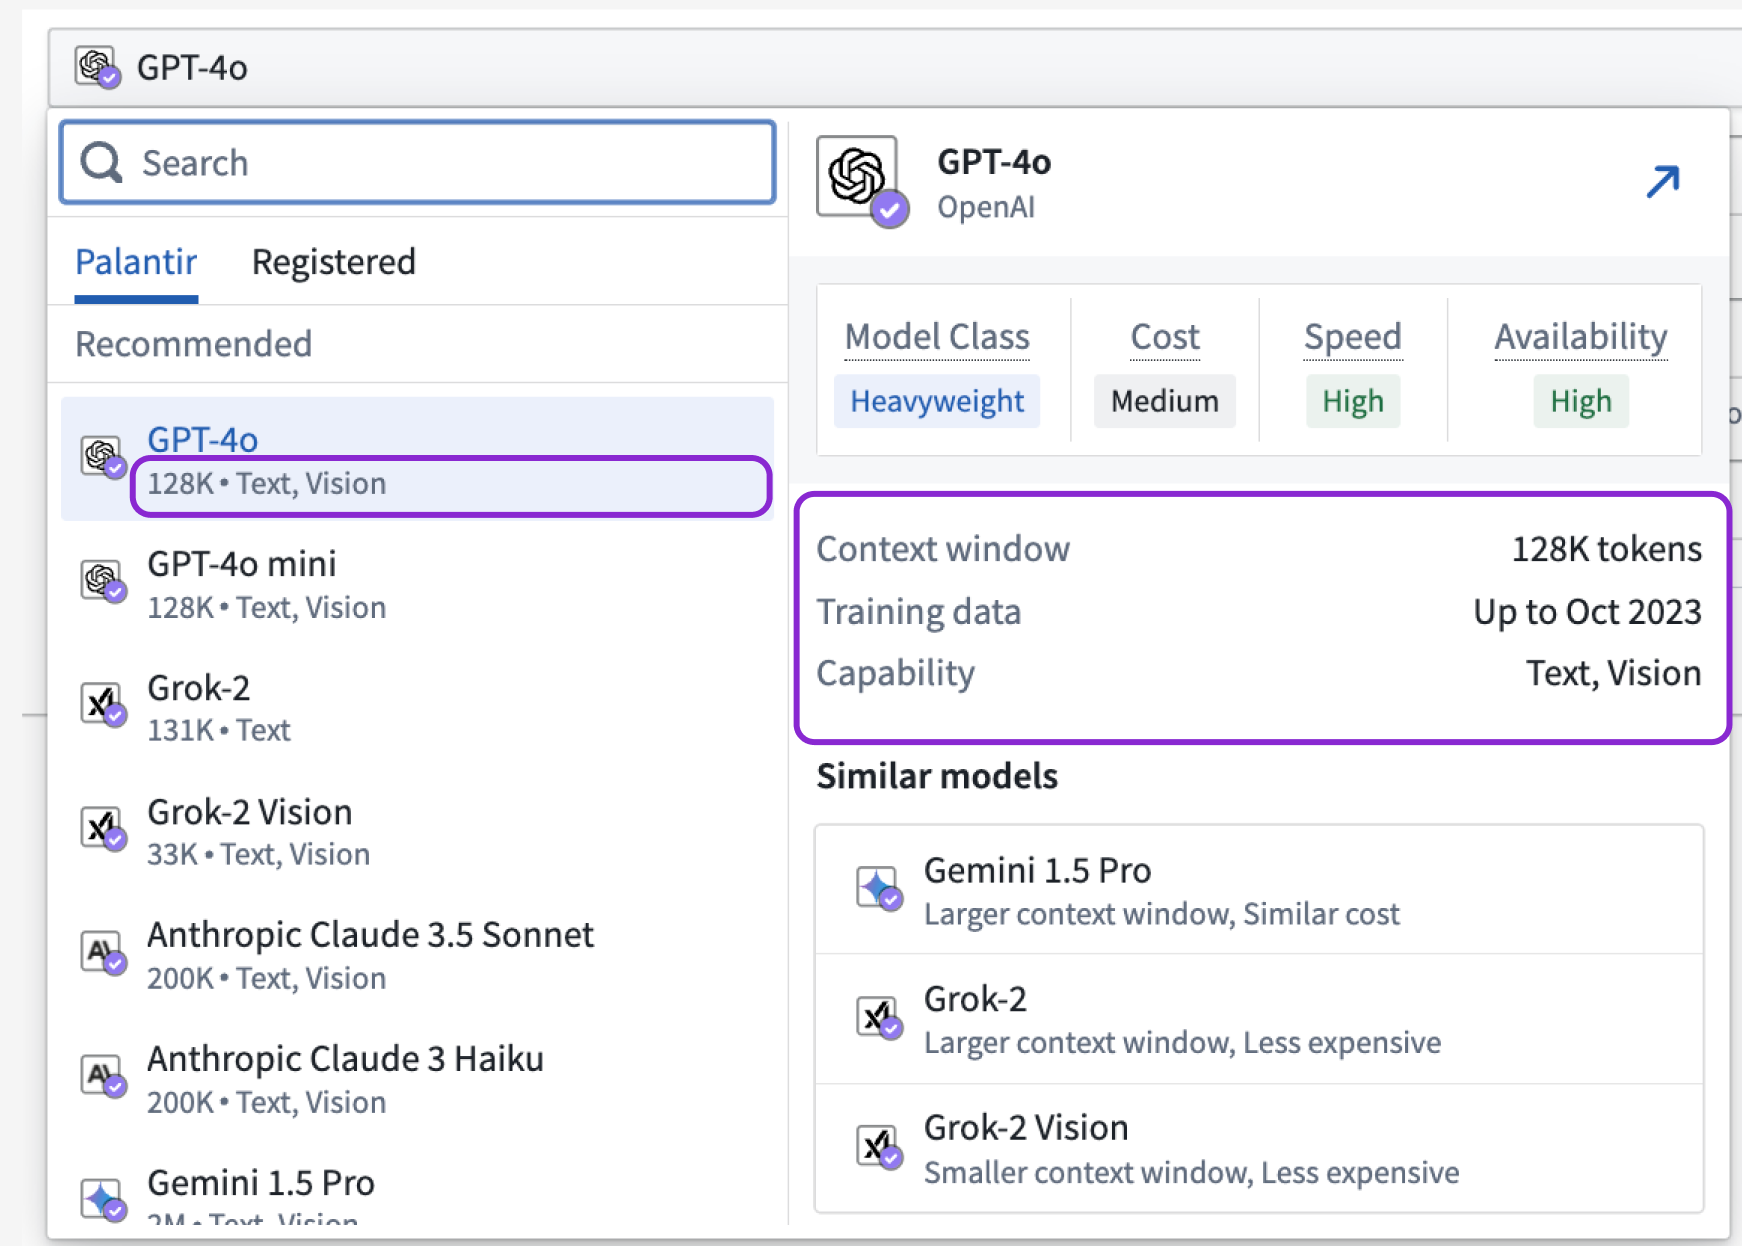Click the GPT-4o mini row icon
1742x1246 pixels.
[103, 581]
